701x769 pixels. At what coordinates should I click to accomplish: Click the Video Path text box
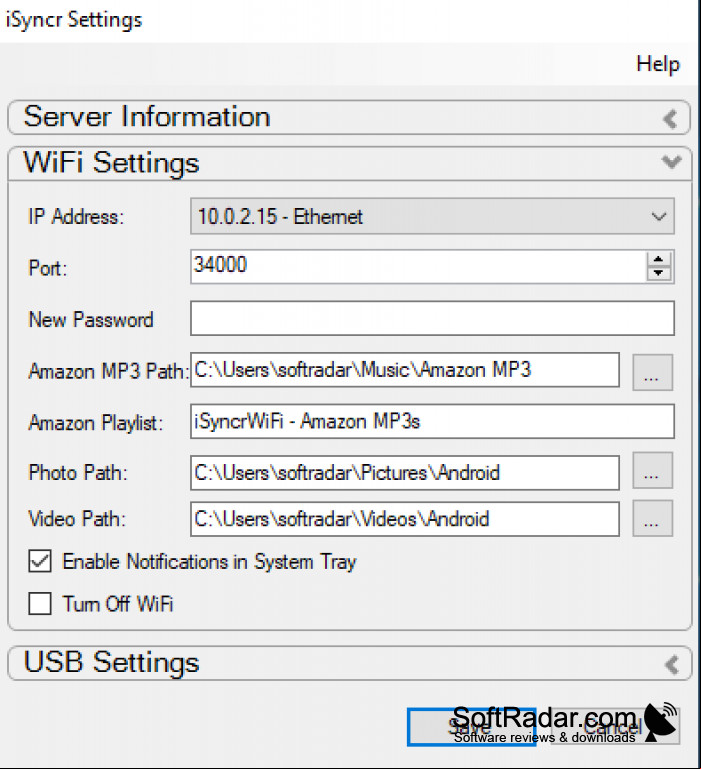pyautogui.click(x=405, y=519)
